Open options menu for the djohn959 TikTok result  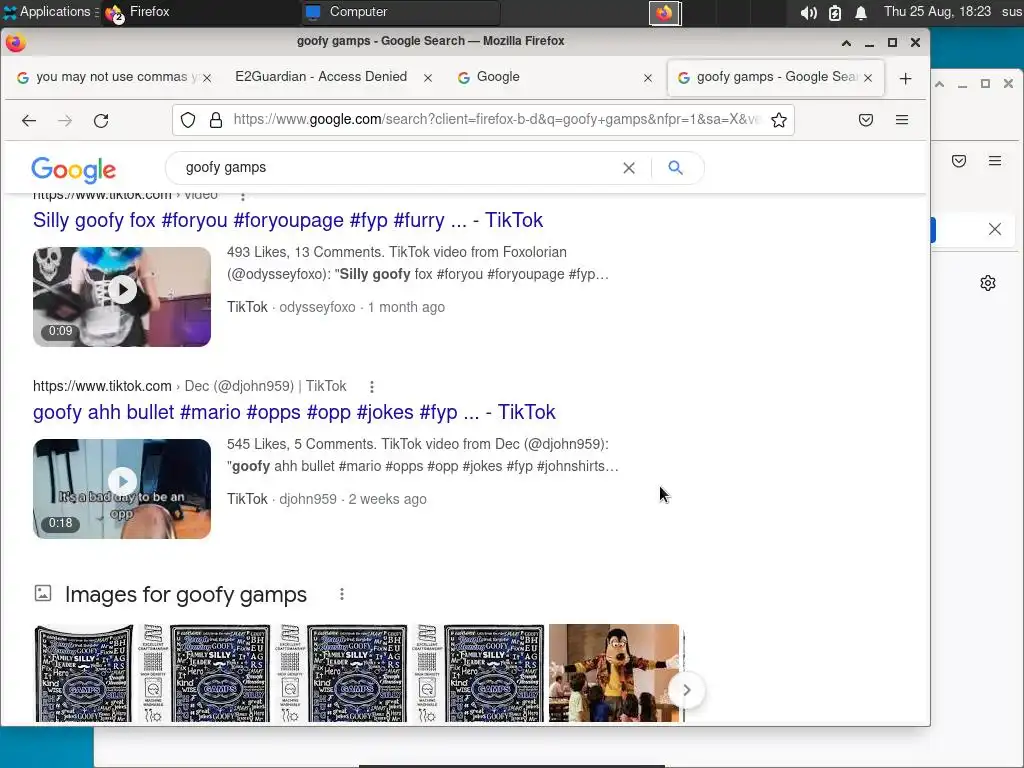pos(372,387)
